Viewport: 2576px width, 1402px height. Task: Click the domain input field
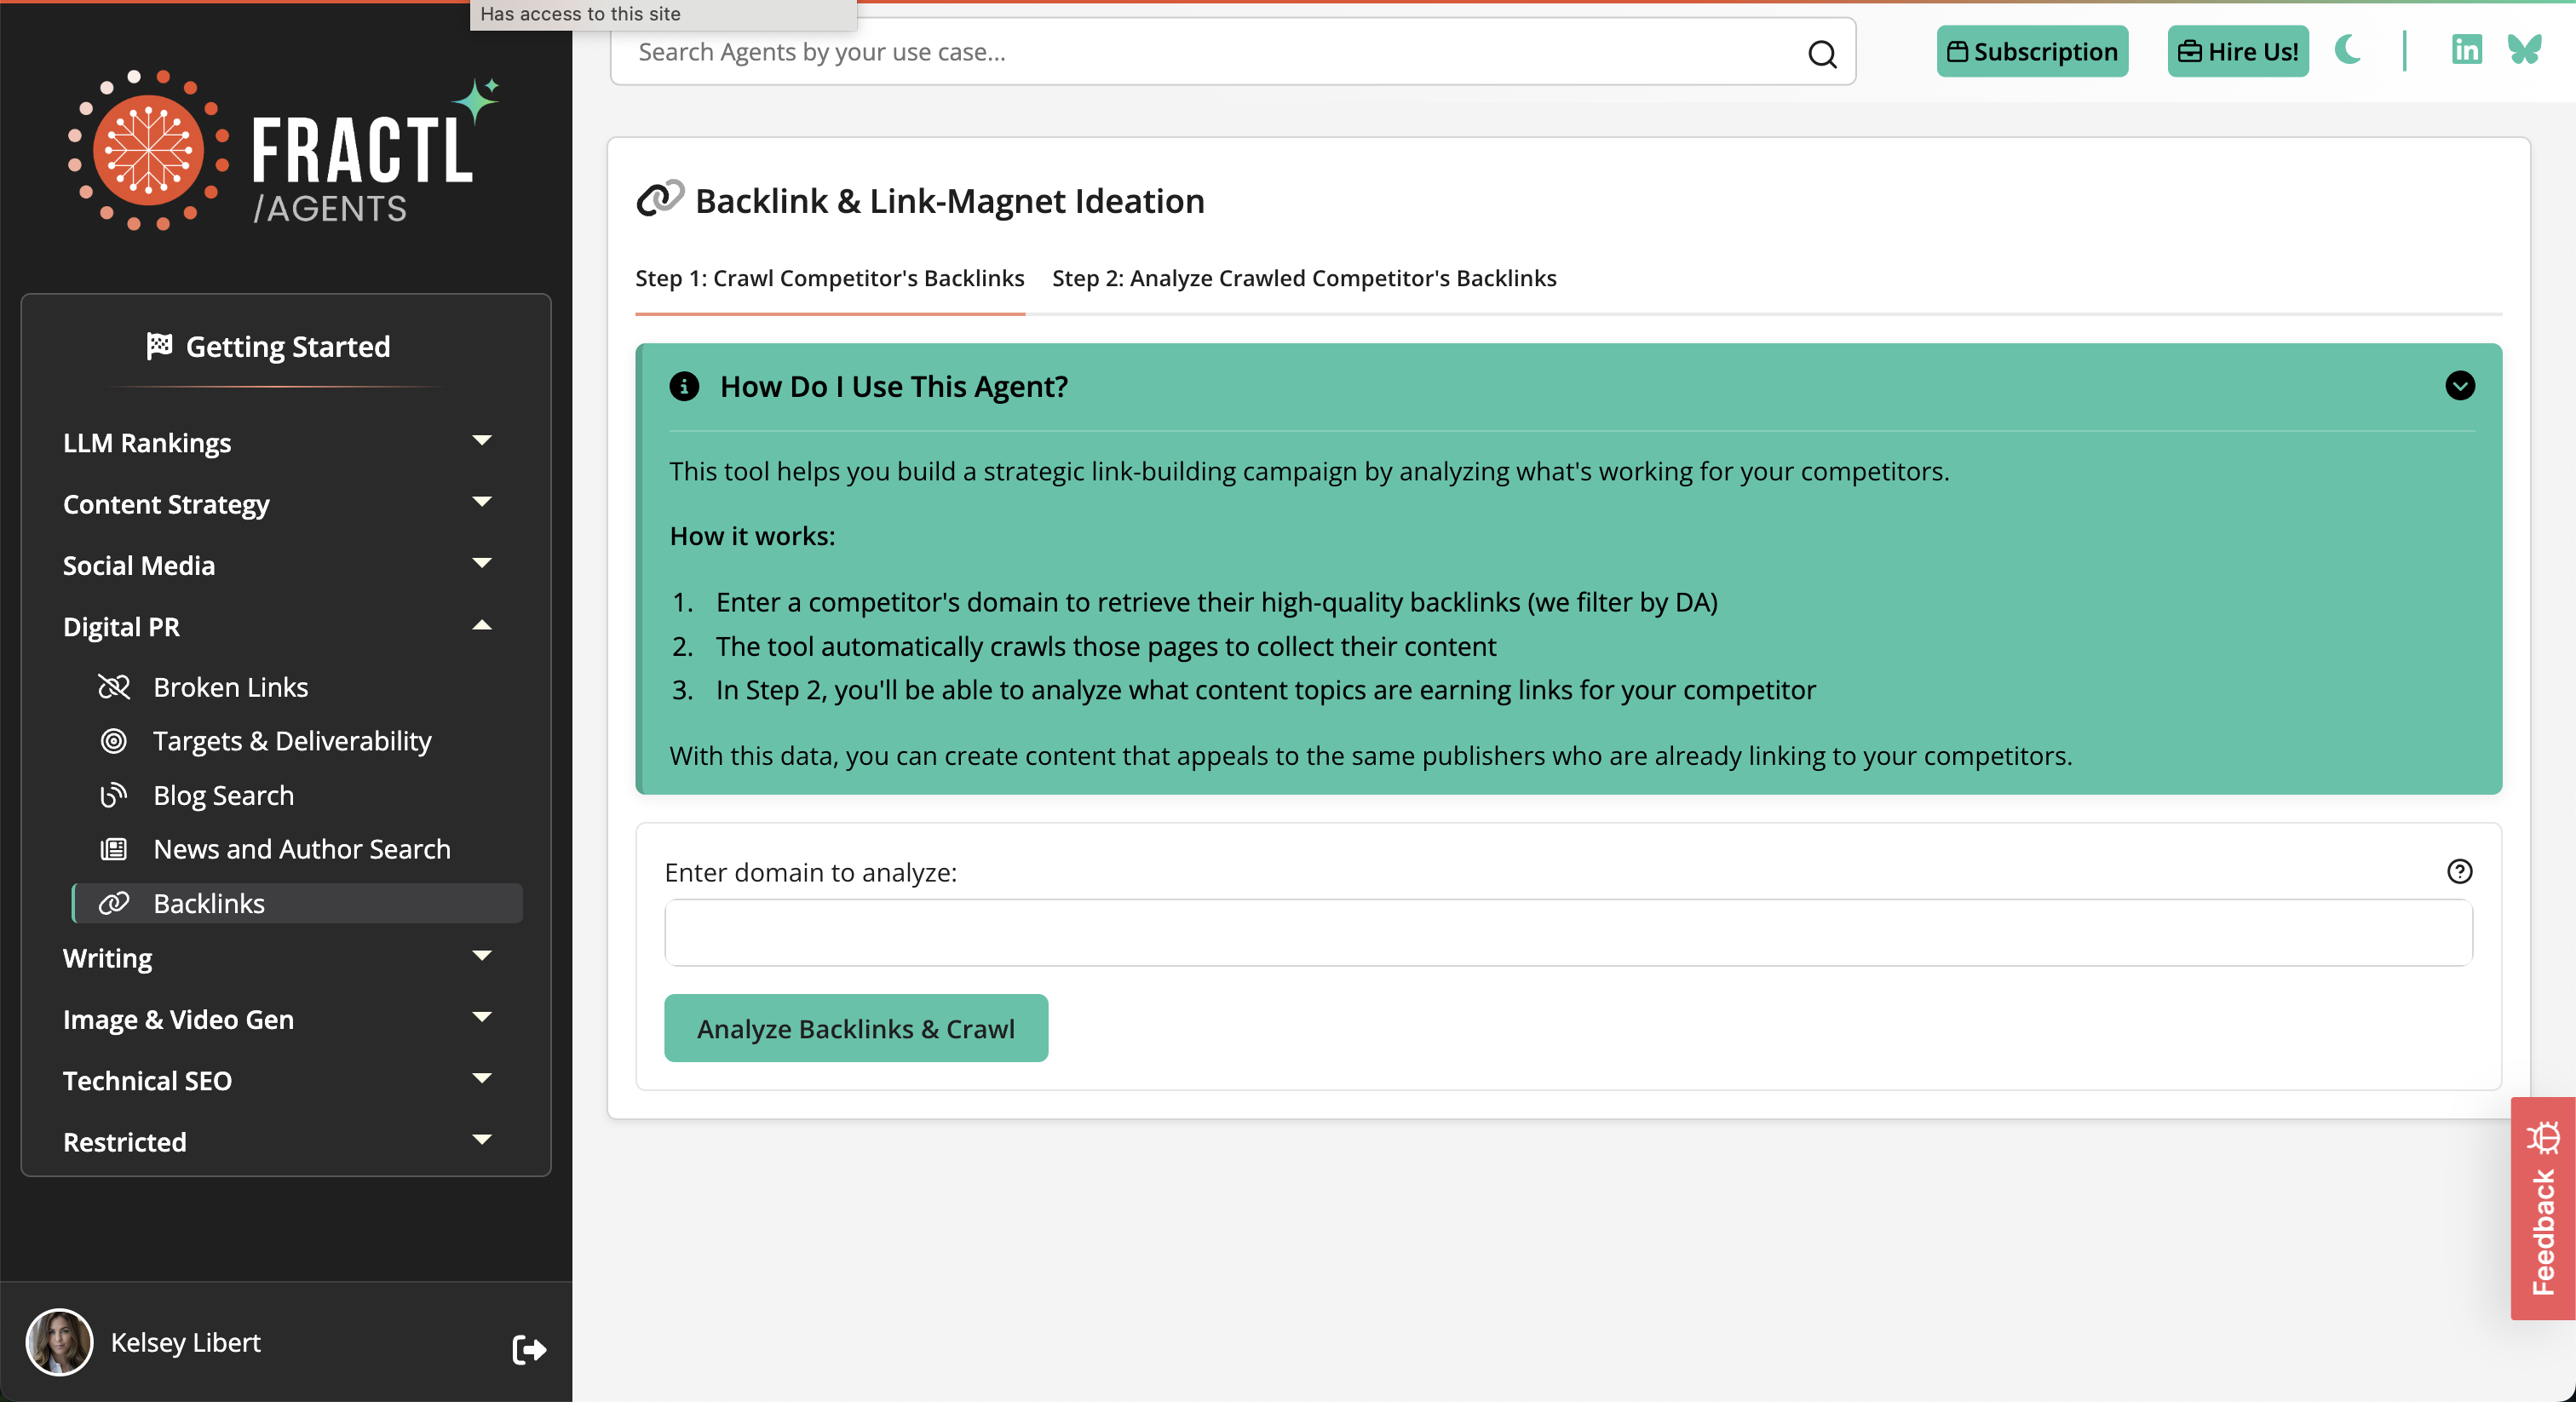click(1565, 932)
